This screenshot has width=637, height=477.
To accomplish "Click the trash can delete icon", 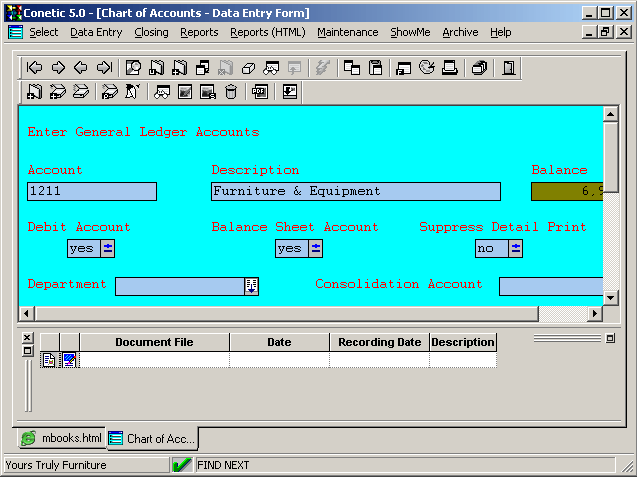I will coord(231,92).
